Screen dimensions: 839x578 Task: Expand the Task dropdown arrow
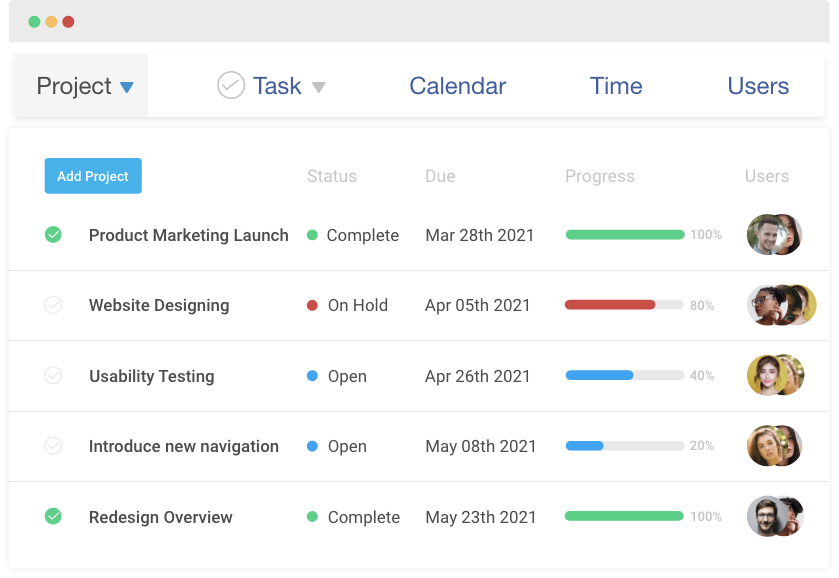point(320,87)
